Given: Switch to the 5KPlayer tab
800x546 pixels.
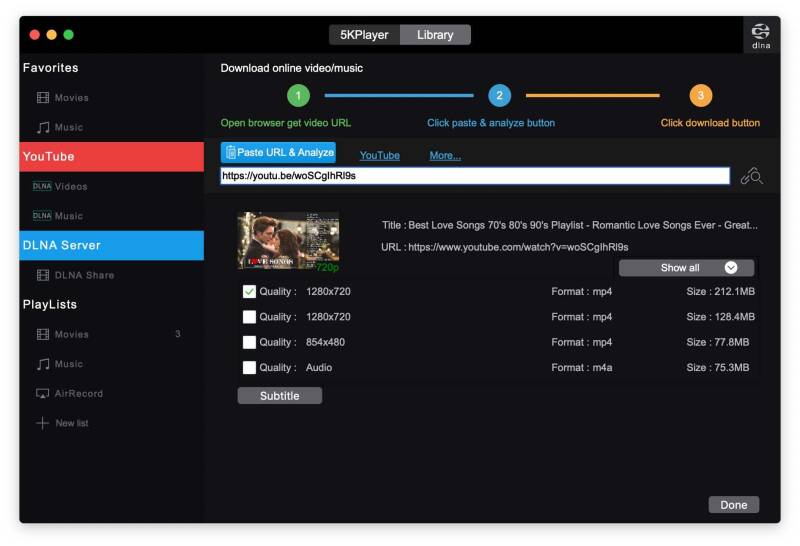Looking at the screenshot, I should pos(364,35).
